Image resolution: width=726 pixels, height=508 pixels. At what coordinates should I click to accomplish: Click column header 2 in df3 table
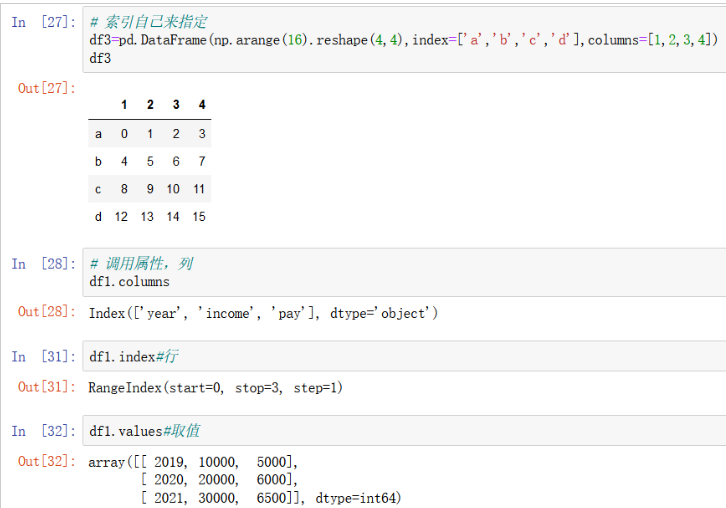pyautogui.click(x=150, y=105)
